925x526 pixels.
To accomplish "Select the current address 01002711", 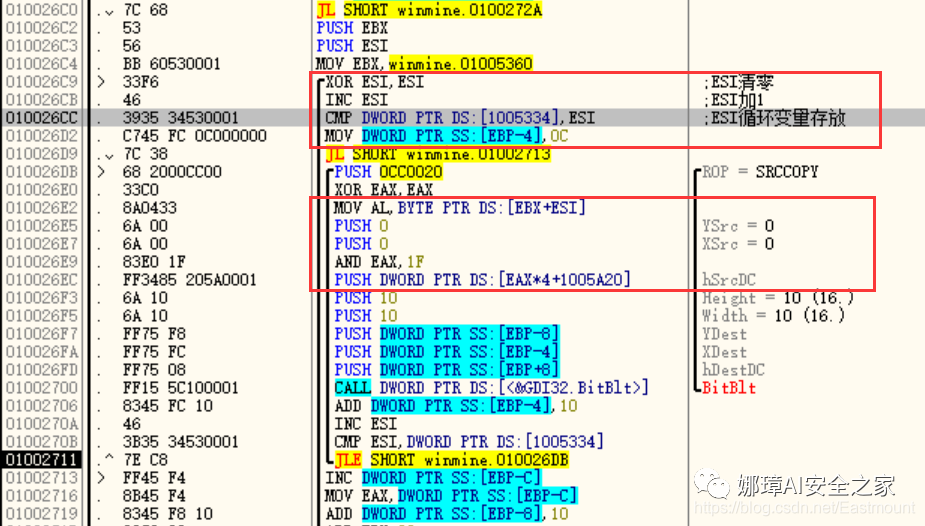I will [42, 459].
